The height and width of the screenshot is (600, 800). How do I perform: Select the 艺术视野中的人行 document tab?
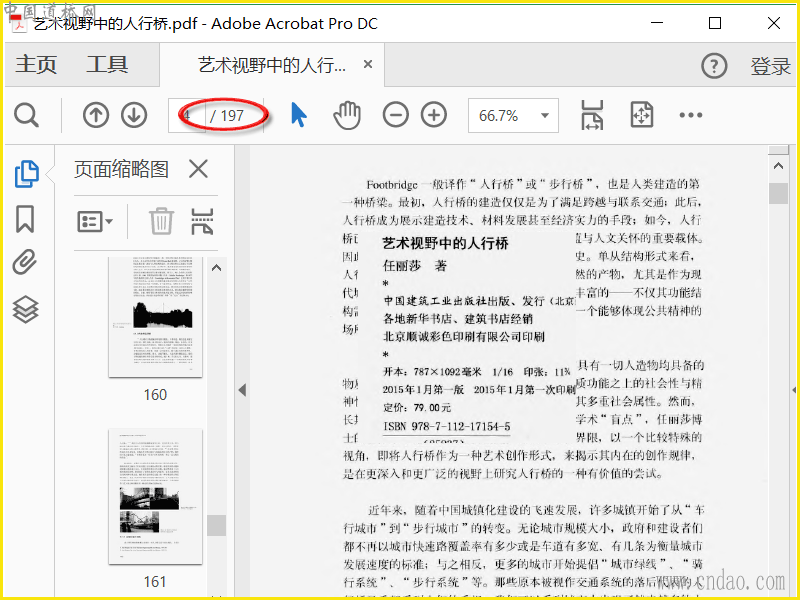pos(272,65)
